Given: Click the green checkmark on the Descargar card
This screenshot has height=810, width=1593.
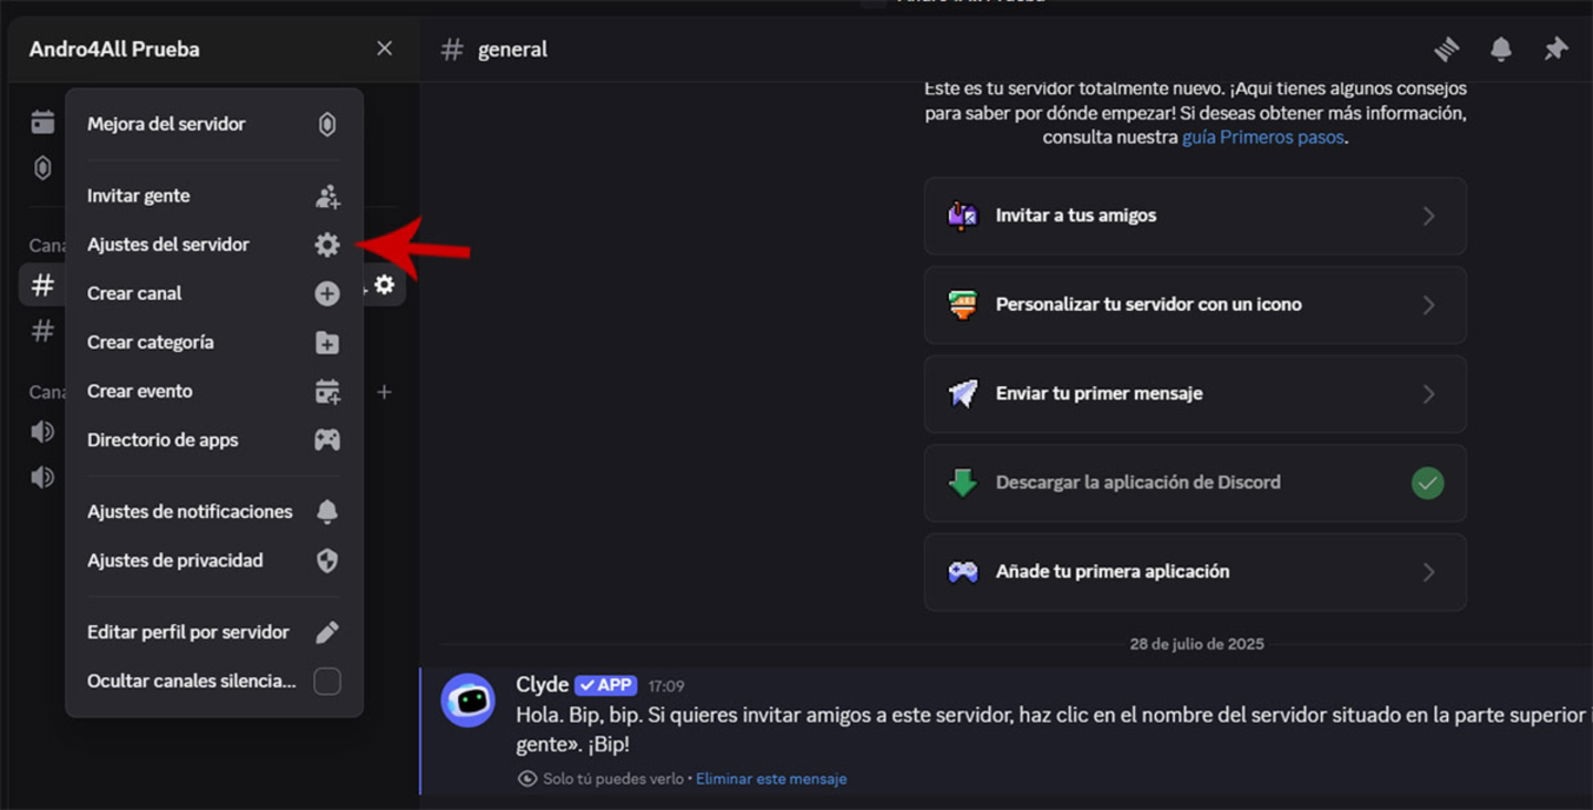Looking at the screenshot, I should (x=1427, y=483).
